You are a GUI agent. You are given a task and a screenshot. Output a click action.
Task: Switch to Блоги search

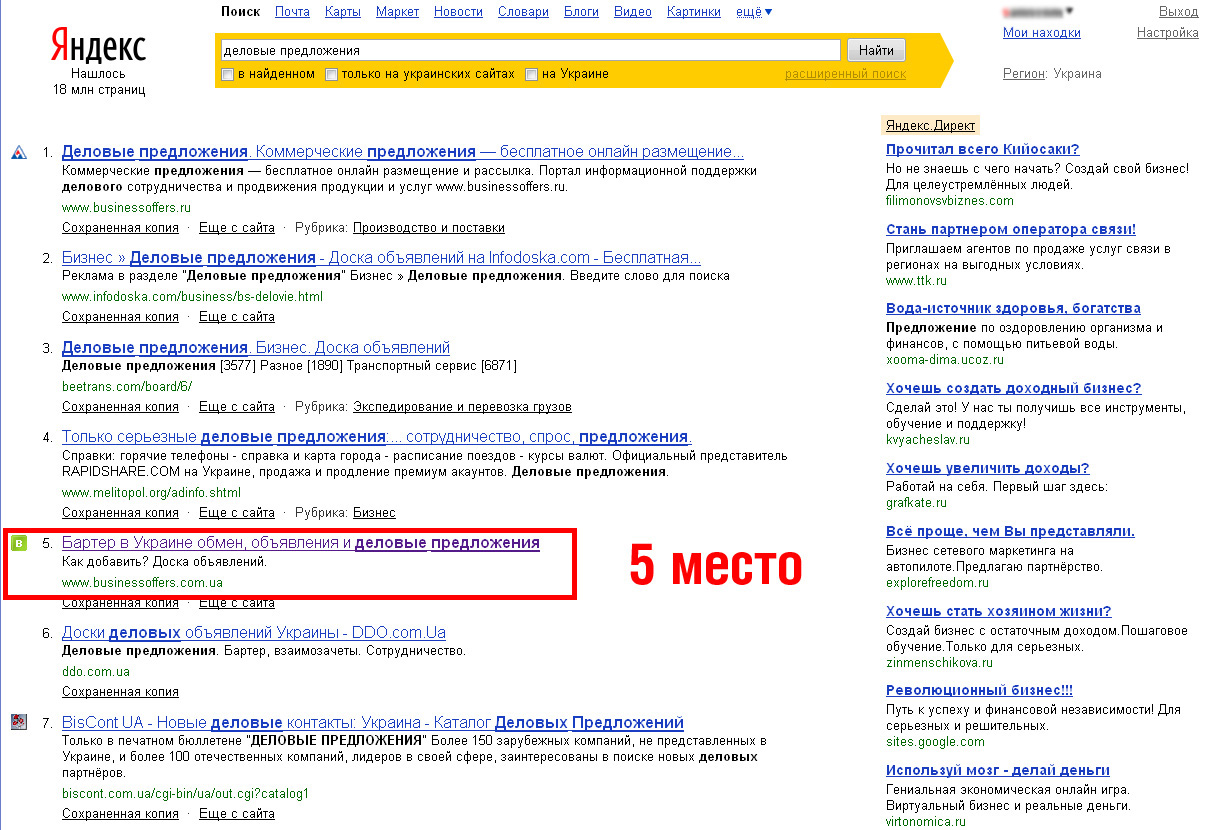(581, 12)
